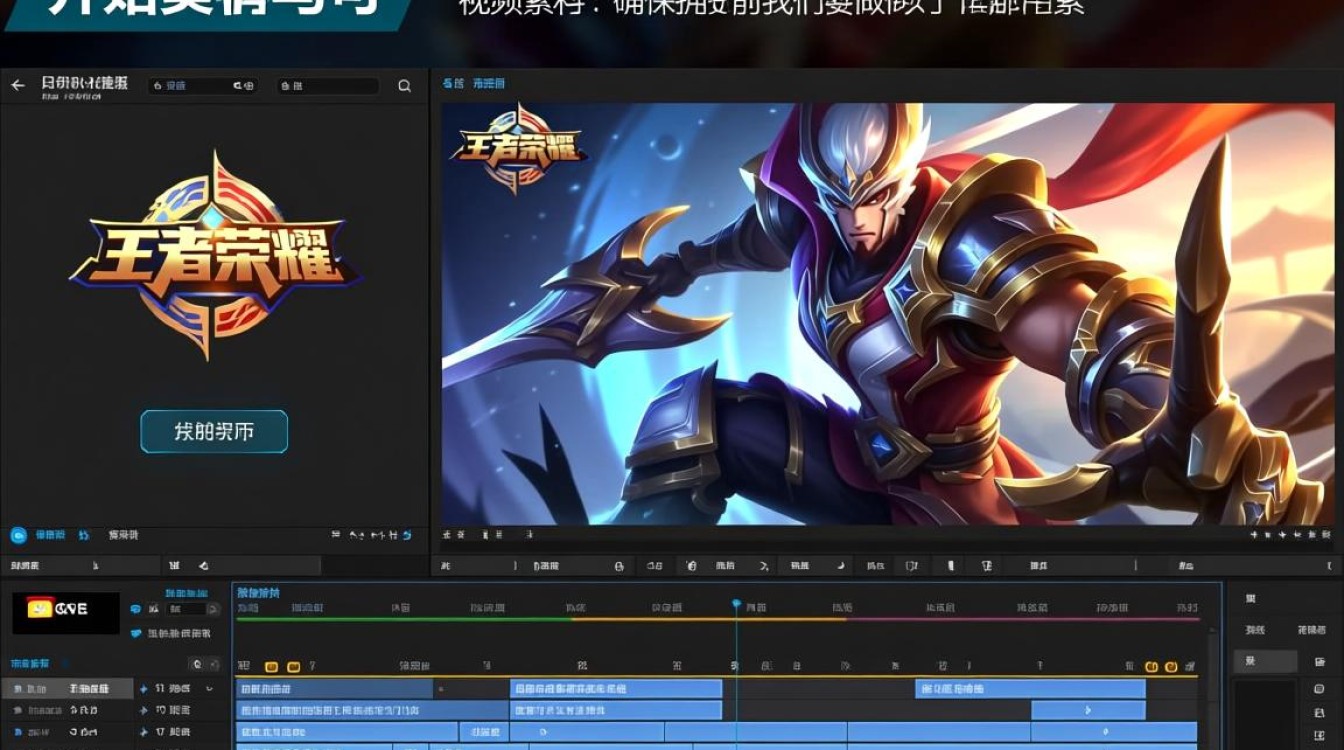1344x750 pixels.
Task: Click the magnifier search icon in media panel
Action: tap(404, 86)
